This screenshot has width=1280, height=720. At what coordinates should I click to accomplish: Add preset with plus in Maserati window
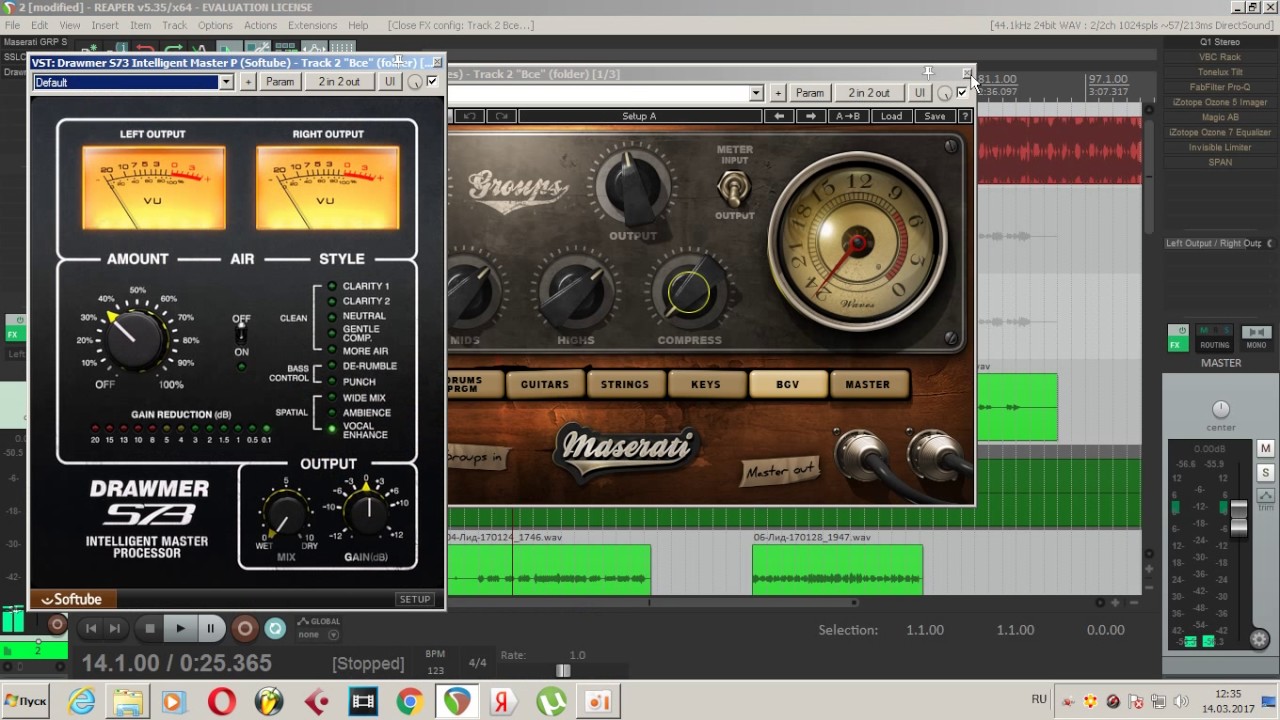pos(778,93)
